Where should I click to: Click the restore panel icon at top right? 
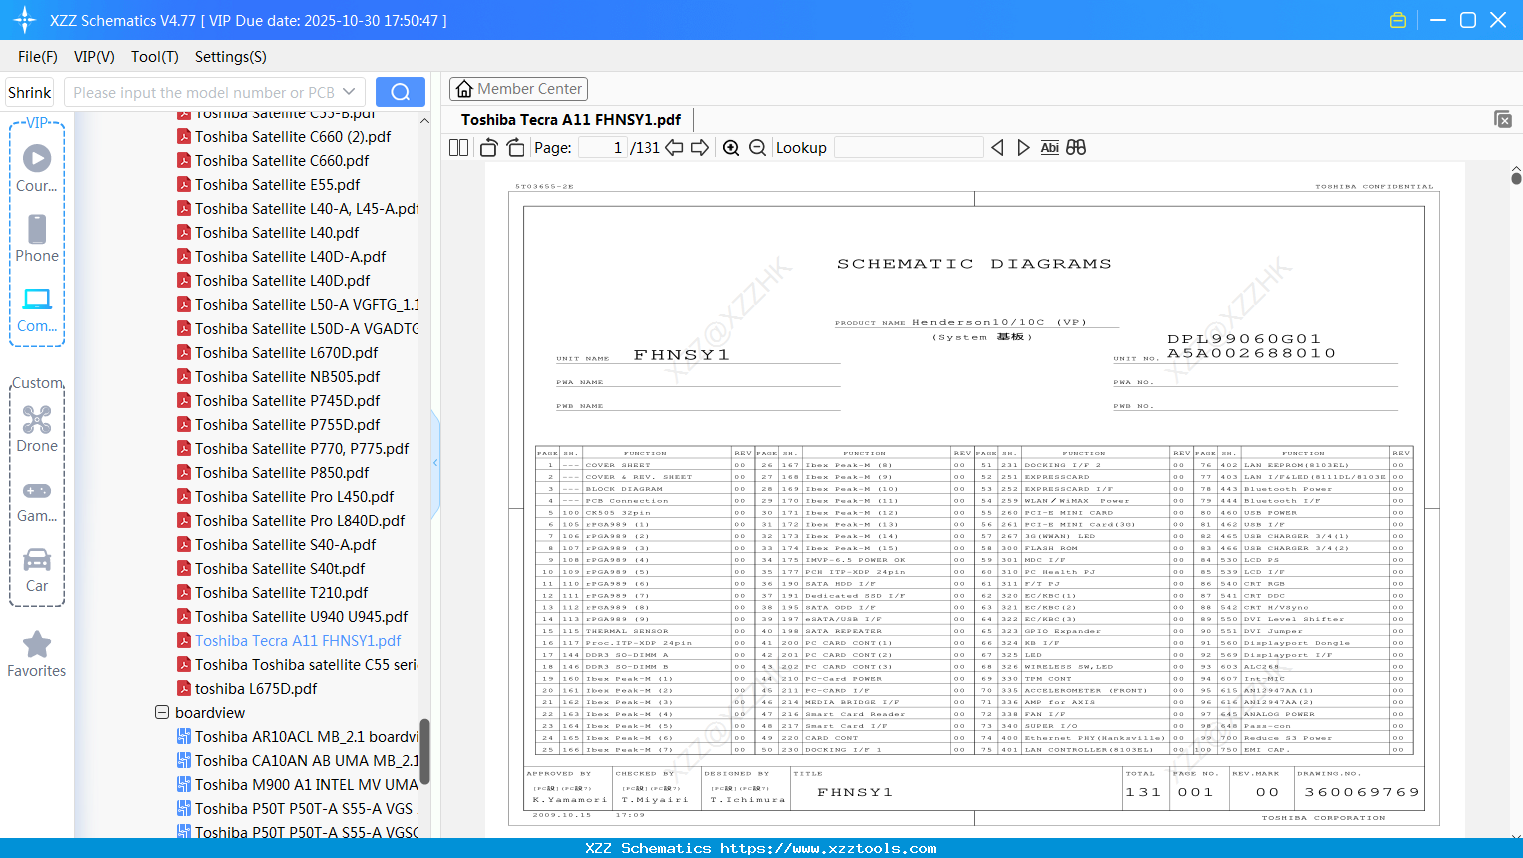1503,119
